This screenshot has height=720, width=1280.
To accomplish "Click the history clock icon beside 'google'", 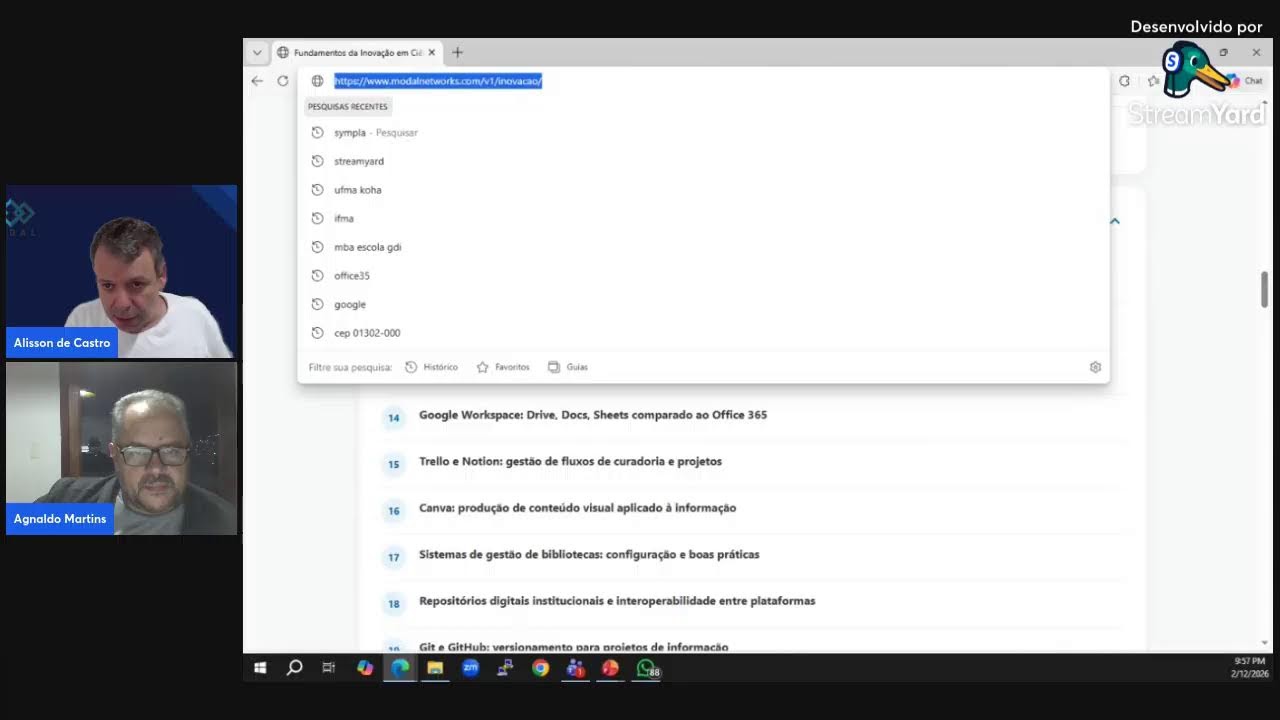I will click(x=317, y=304).
